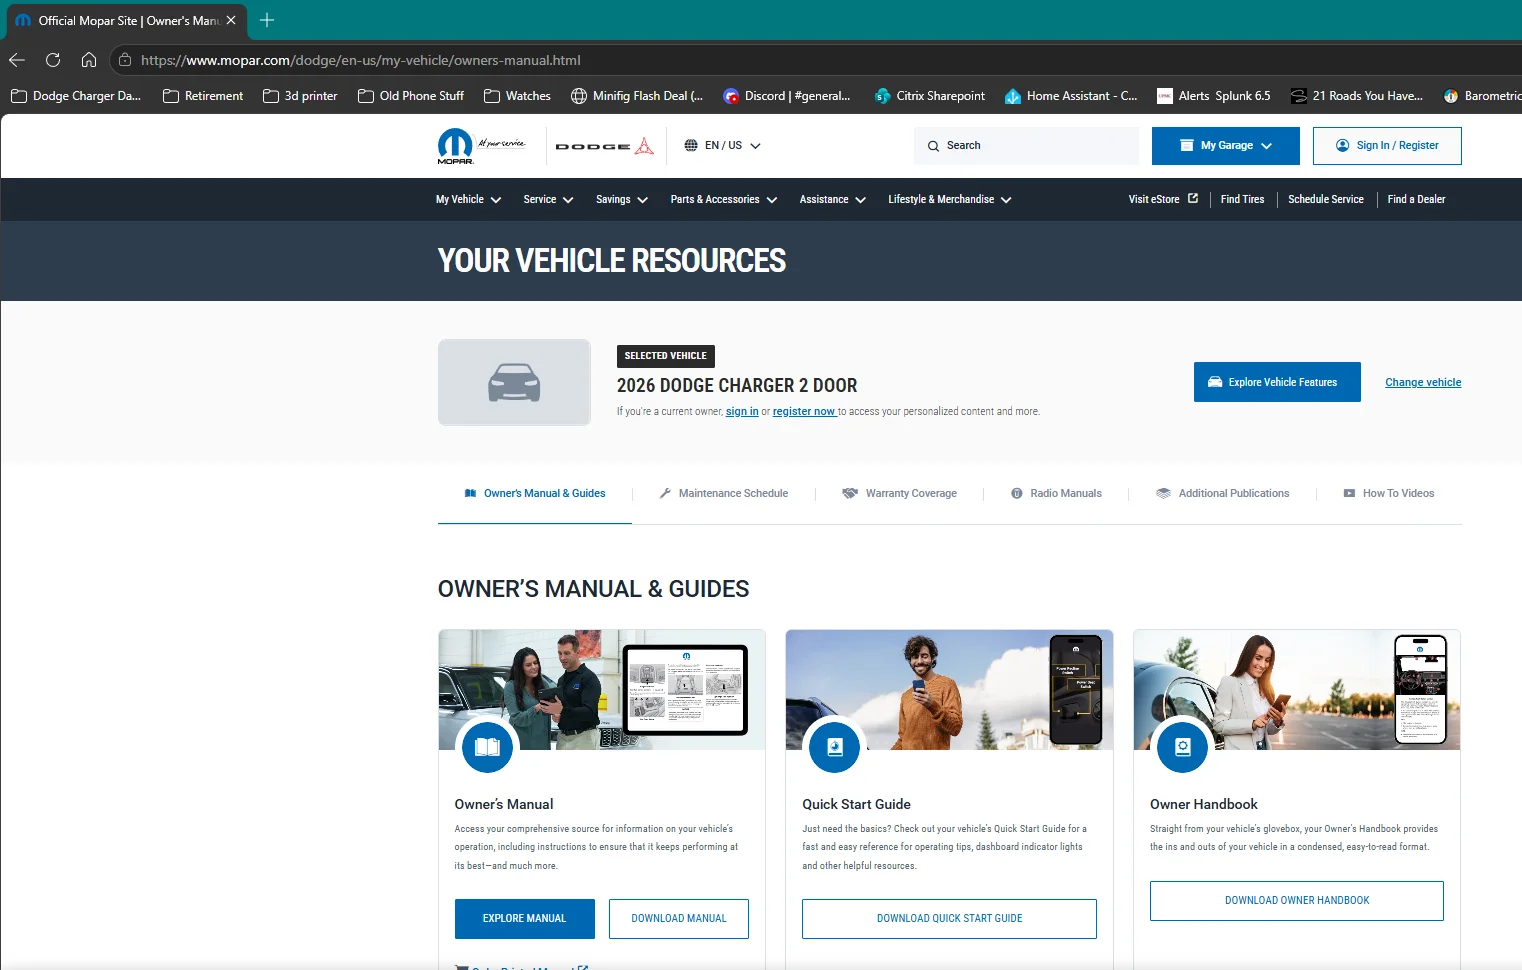
Task: Reload the page with refresh icon
Action: pyautogui.click(x=53, y=60)
